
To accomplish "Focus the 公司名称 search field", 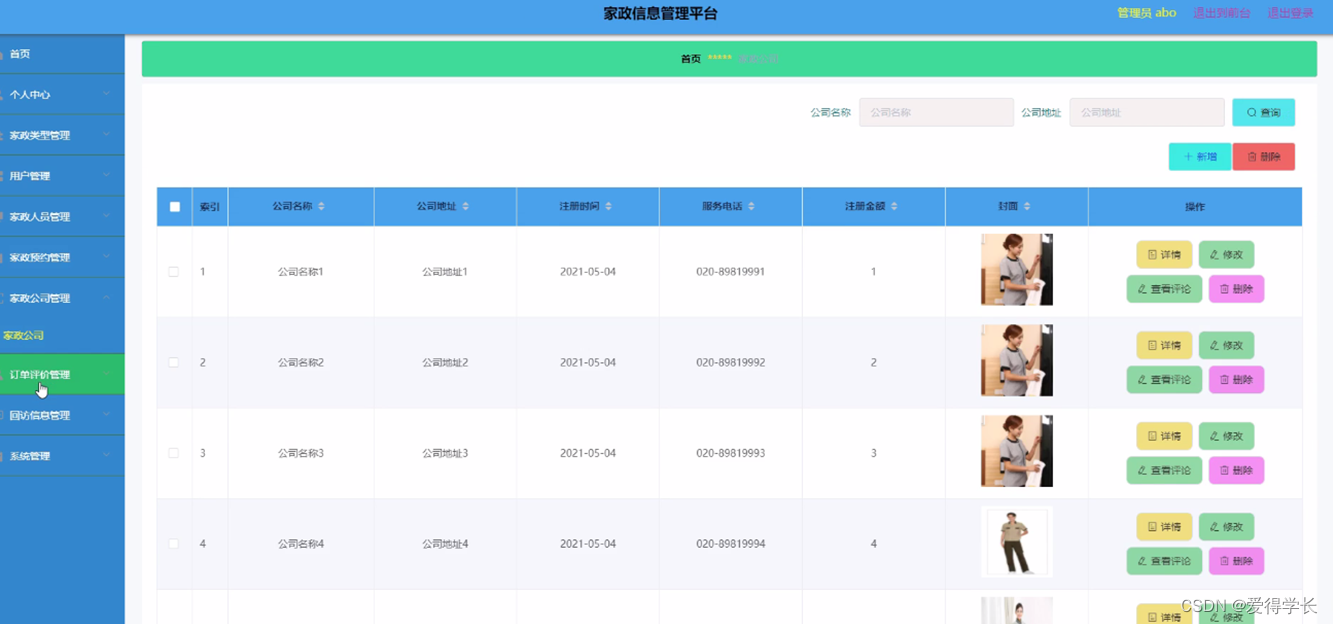I will click(936, 112).
